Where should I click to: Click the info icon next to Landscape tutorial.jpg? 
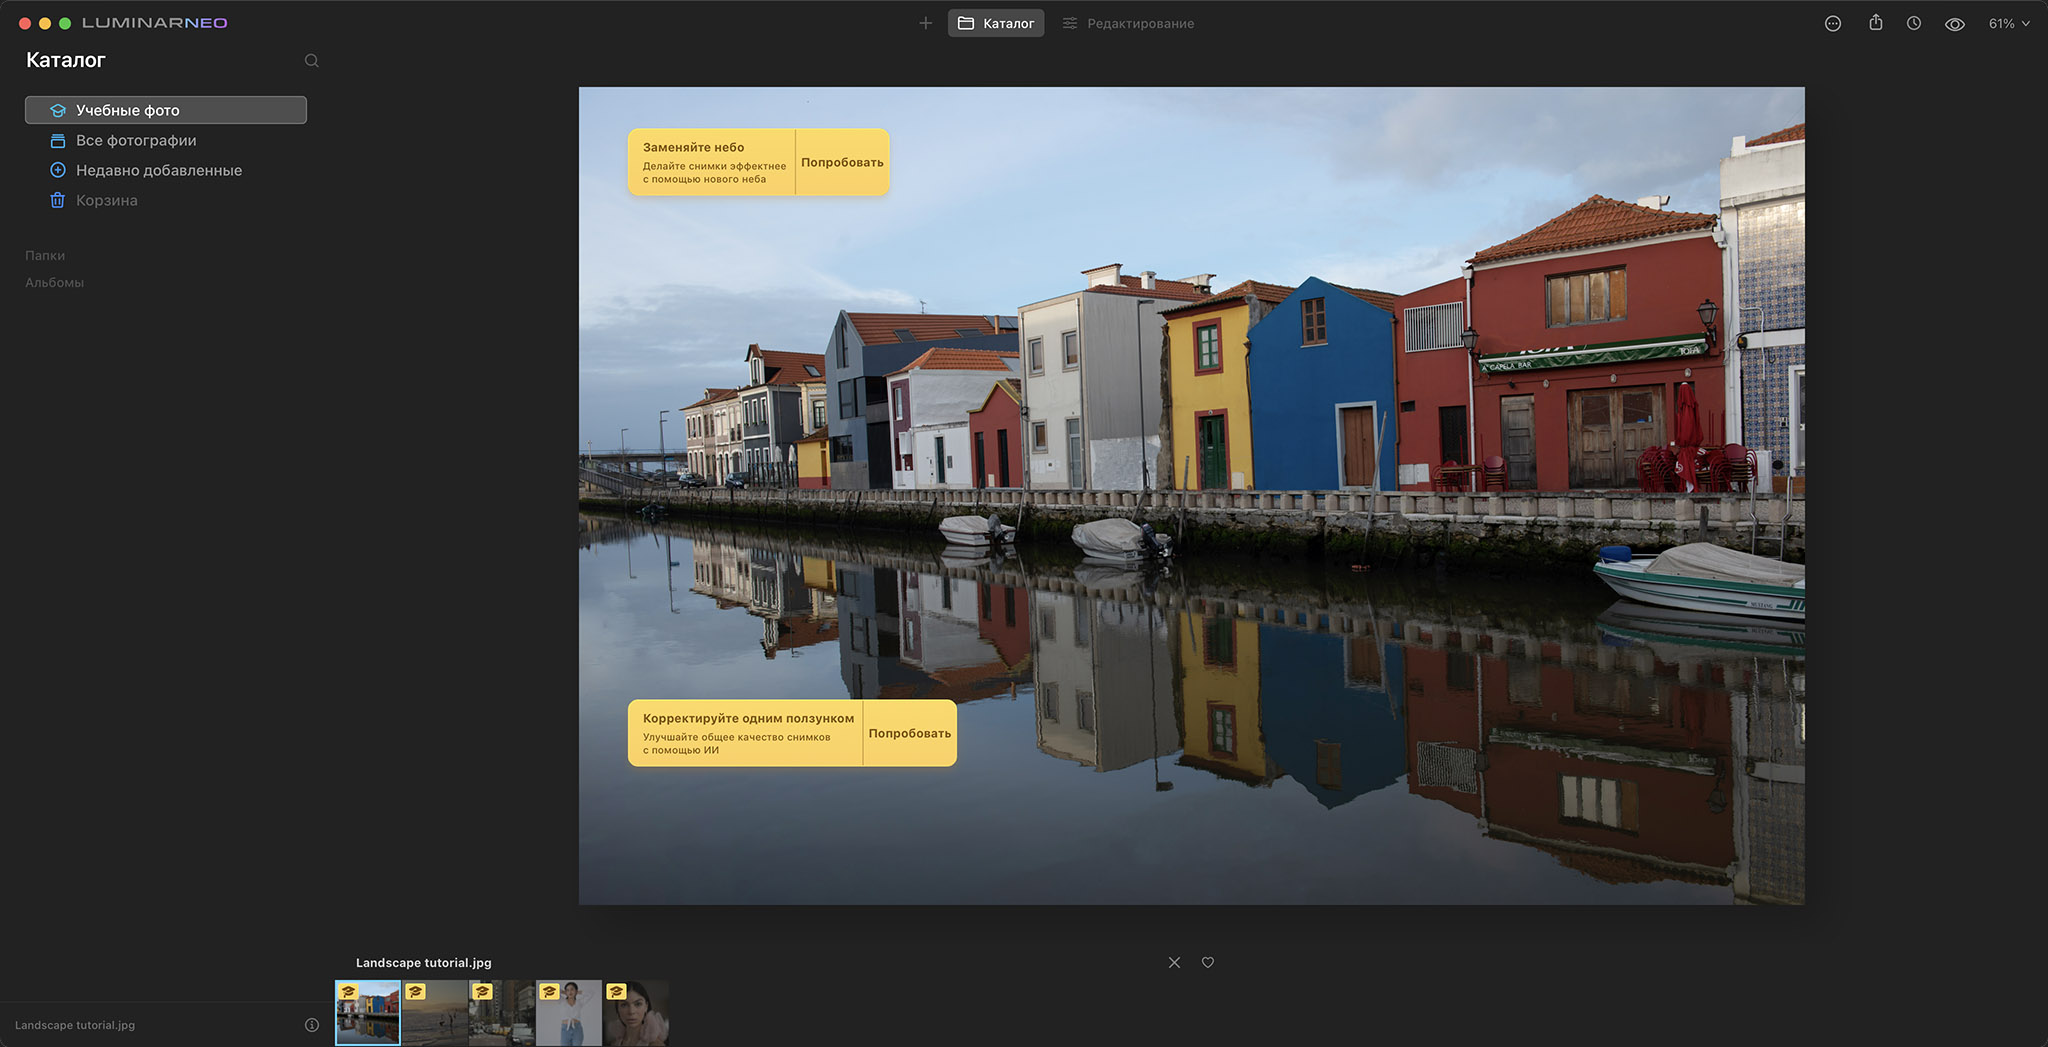(x=311, y=1024)
